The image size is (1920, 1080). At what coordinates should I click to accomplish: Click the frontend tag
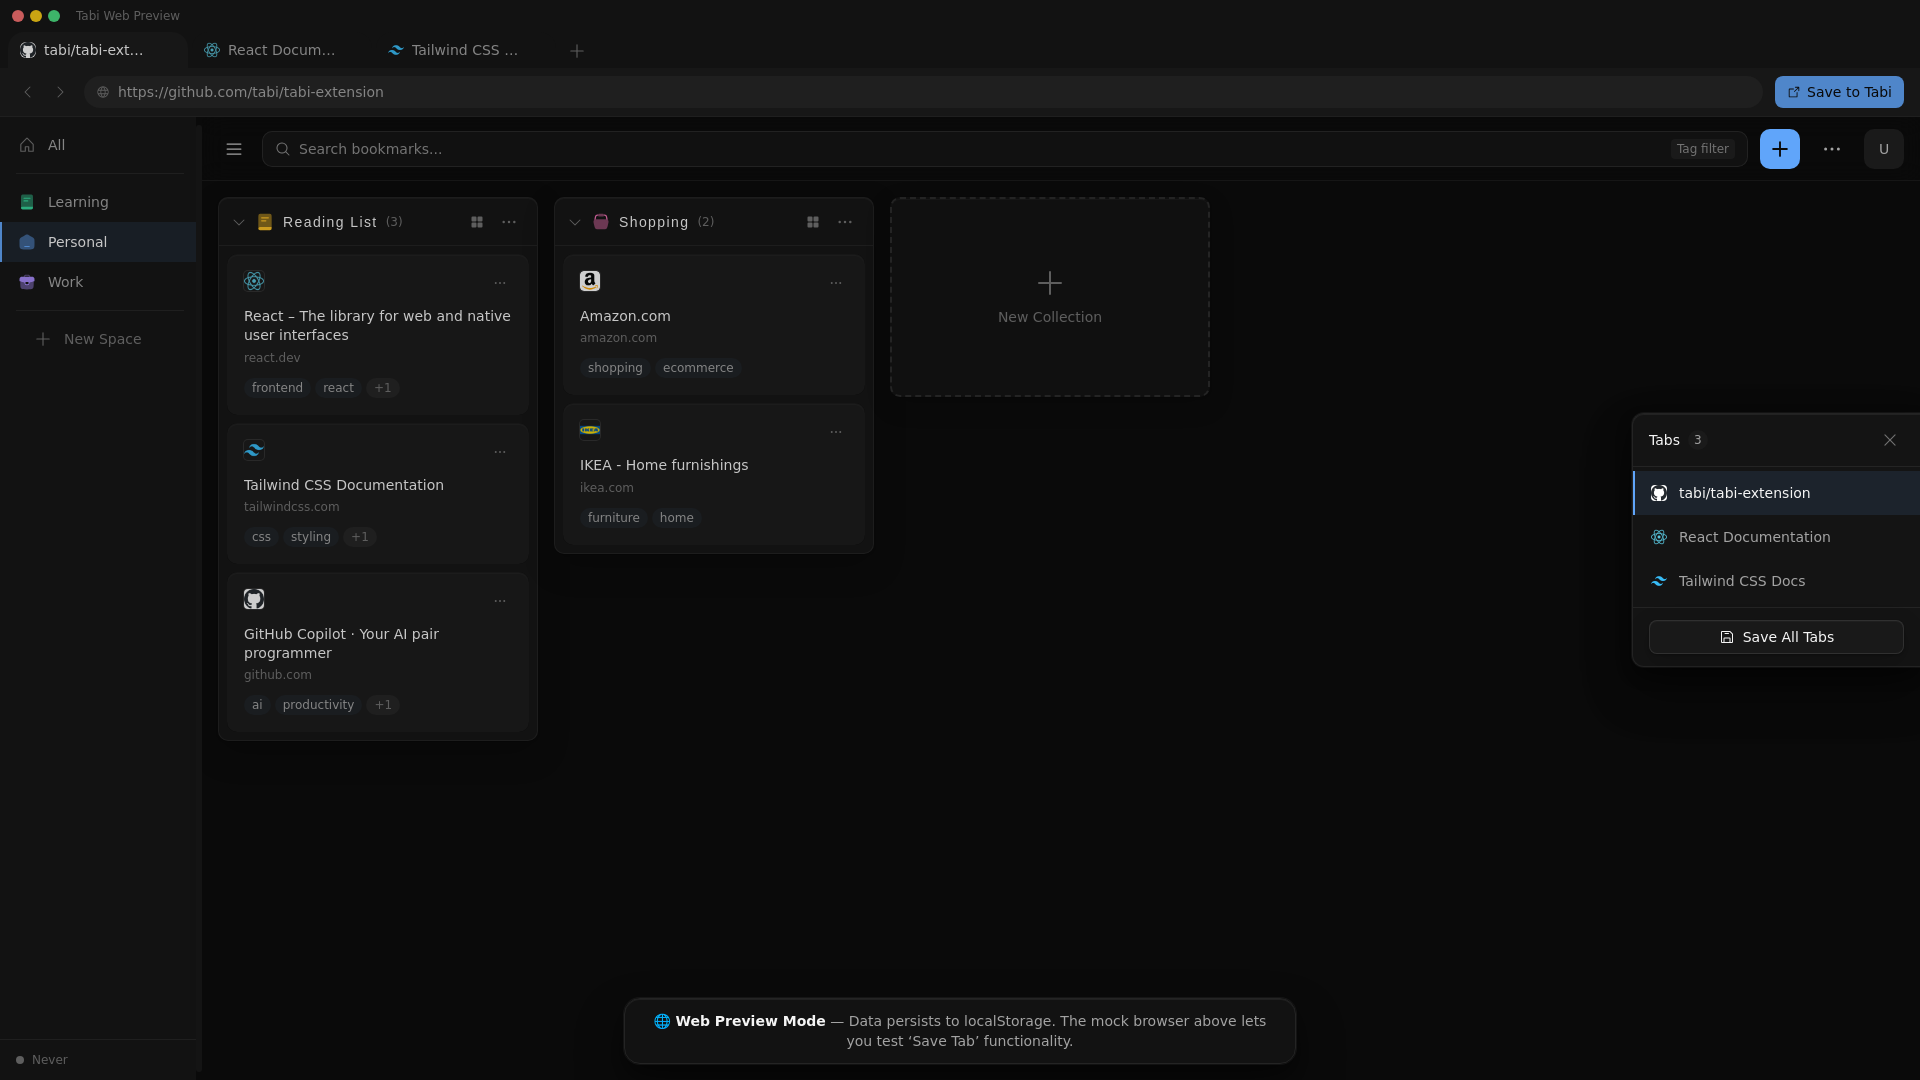[x=277, y=388]
